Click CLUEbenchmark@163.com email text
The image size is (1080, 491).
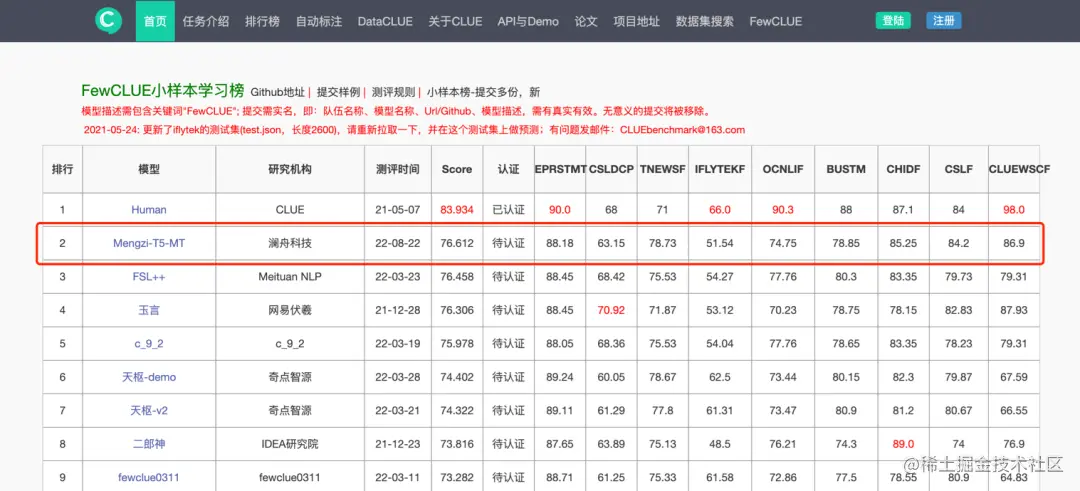(x=683, y=129)
